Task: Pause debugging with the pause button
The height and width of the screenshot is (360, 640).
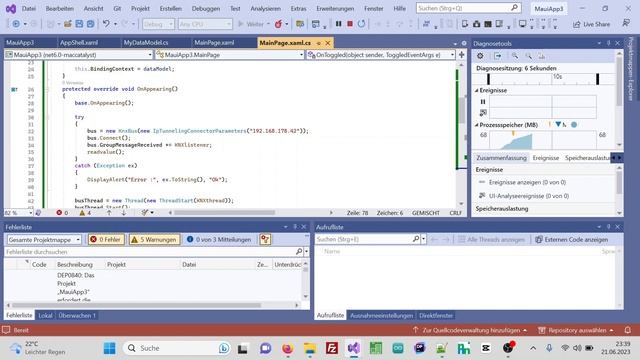Action: (338, 24)
